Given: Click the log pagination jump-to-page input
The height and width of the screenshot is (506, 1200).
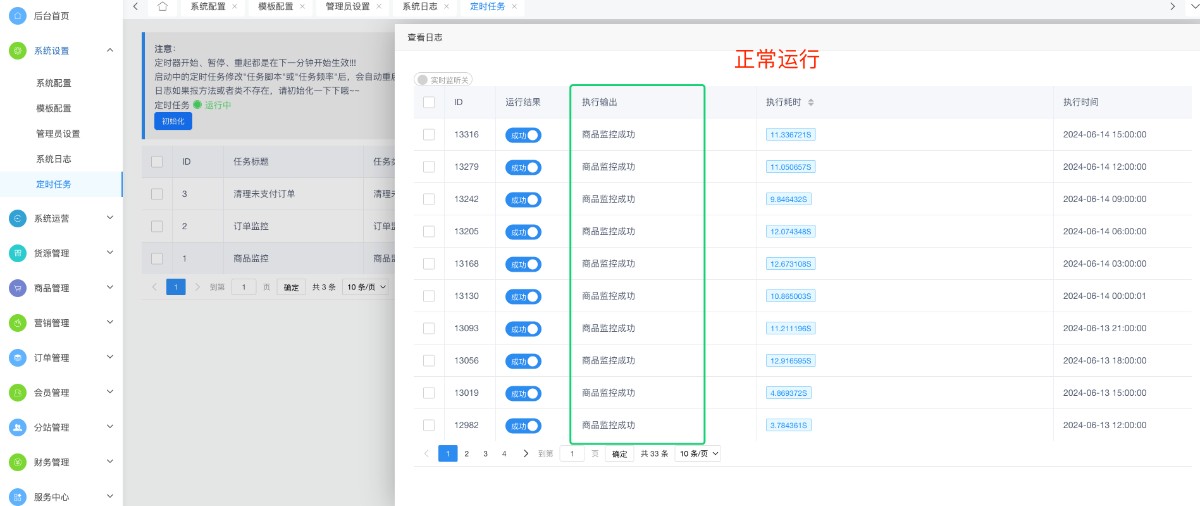Looking at the screenshot, I should coord(572,453).
